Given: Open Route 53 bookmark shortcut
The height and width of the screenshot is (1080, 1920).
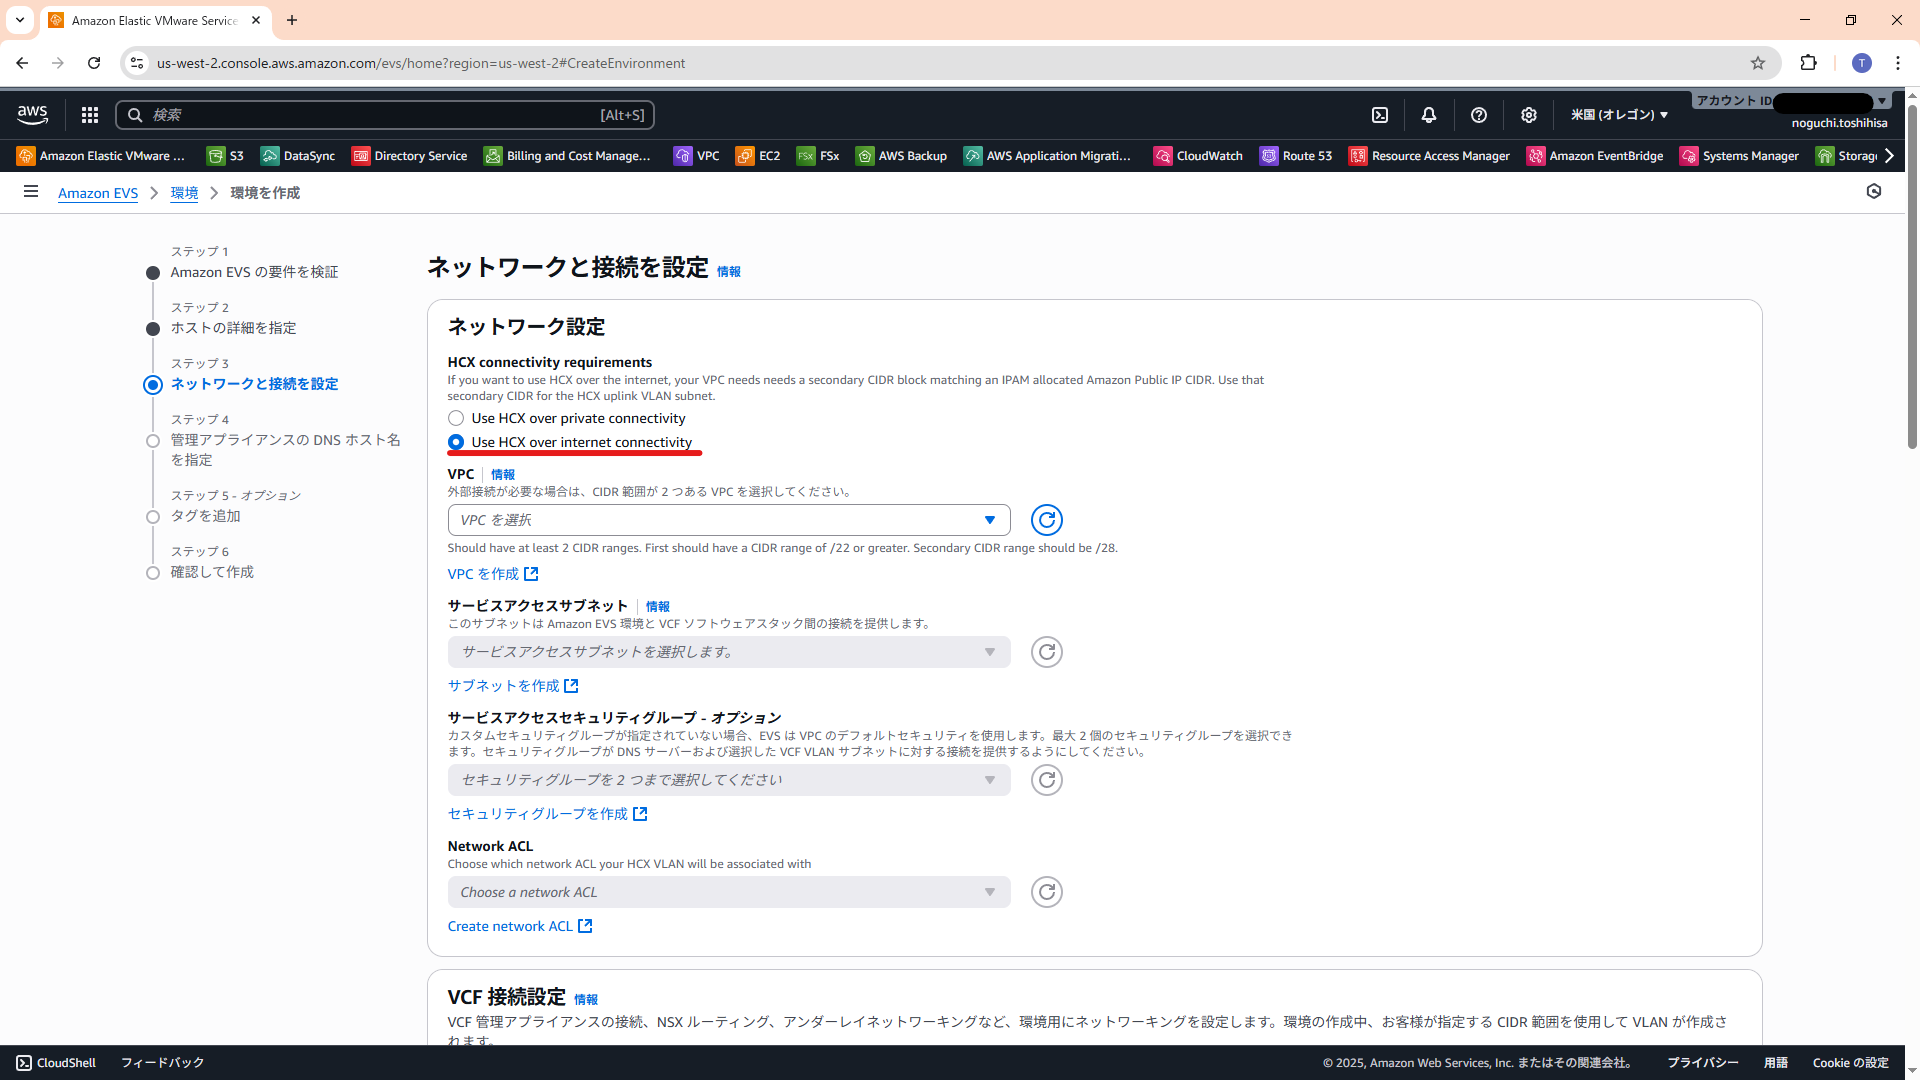Looking at the screenshot, I should 1296,156.
